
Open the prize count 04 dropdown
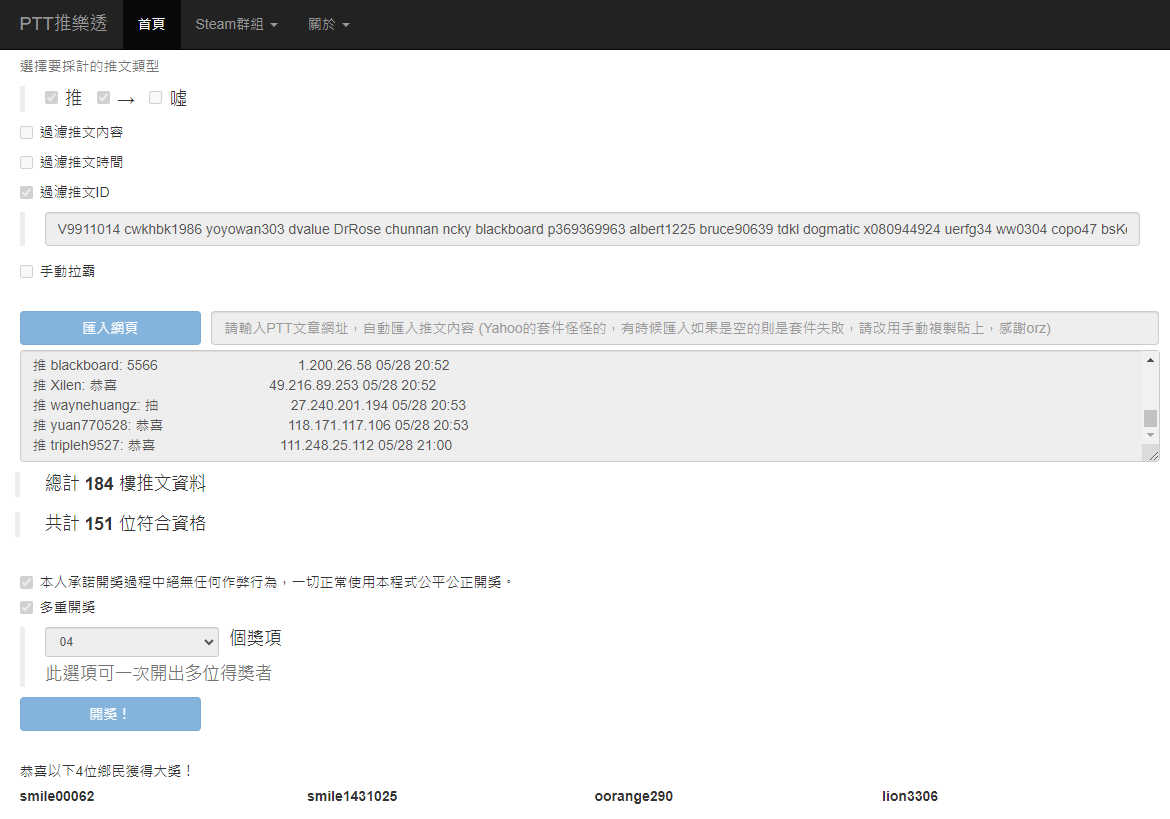[x=132, y=641]
